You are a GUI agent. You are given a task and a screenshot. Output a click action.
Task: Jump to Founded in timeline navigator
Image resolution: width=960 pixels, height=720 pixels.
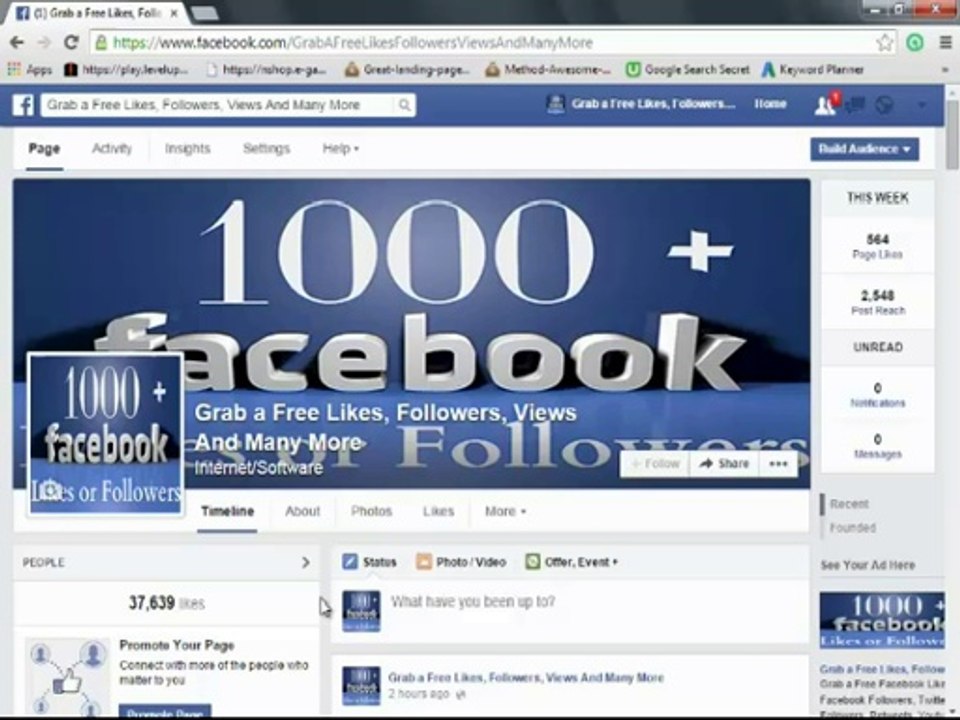[852, 528]
